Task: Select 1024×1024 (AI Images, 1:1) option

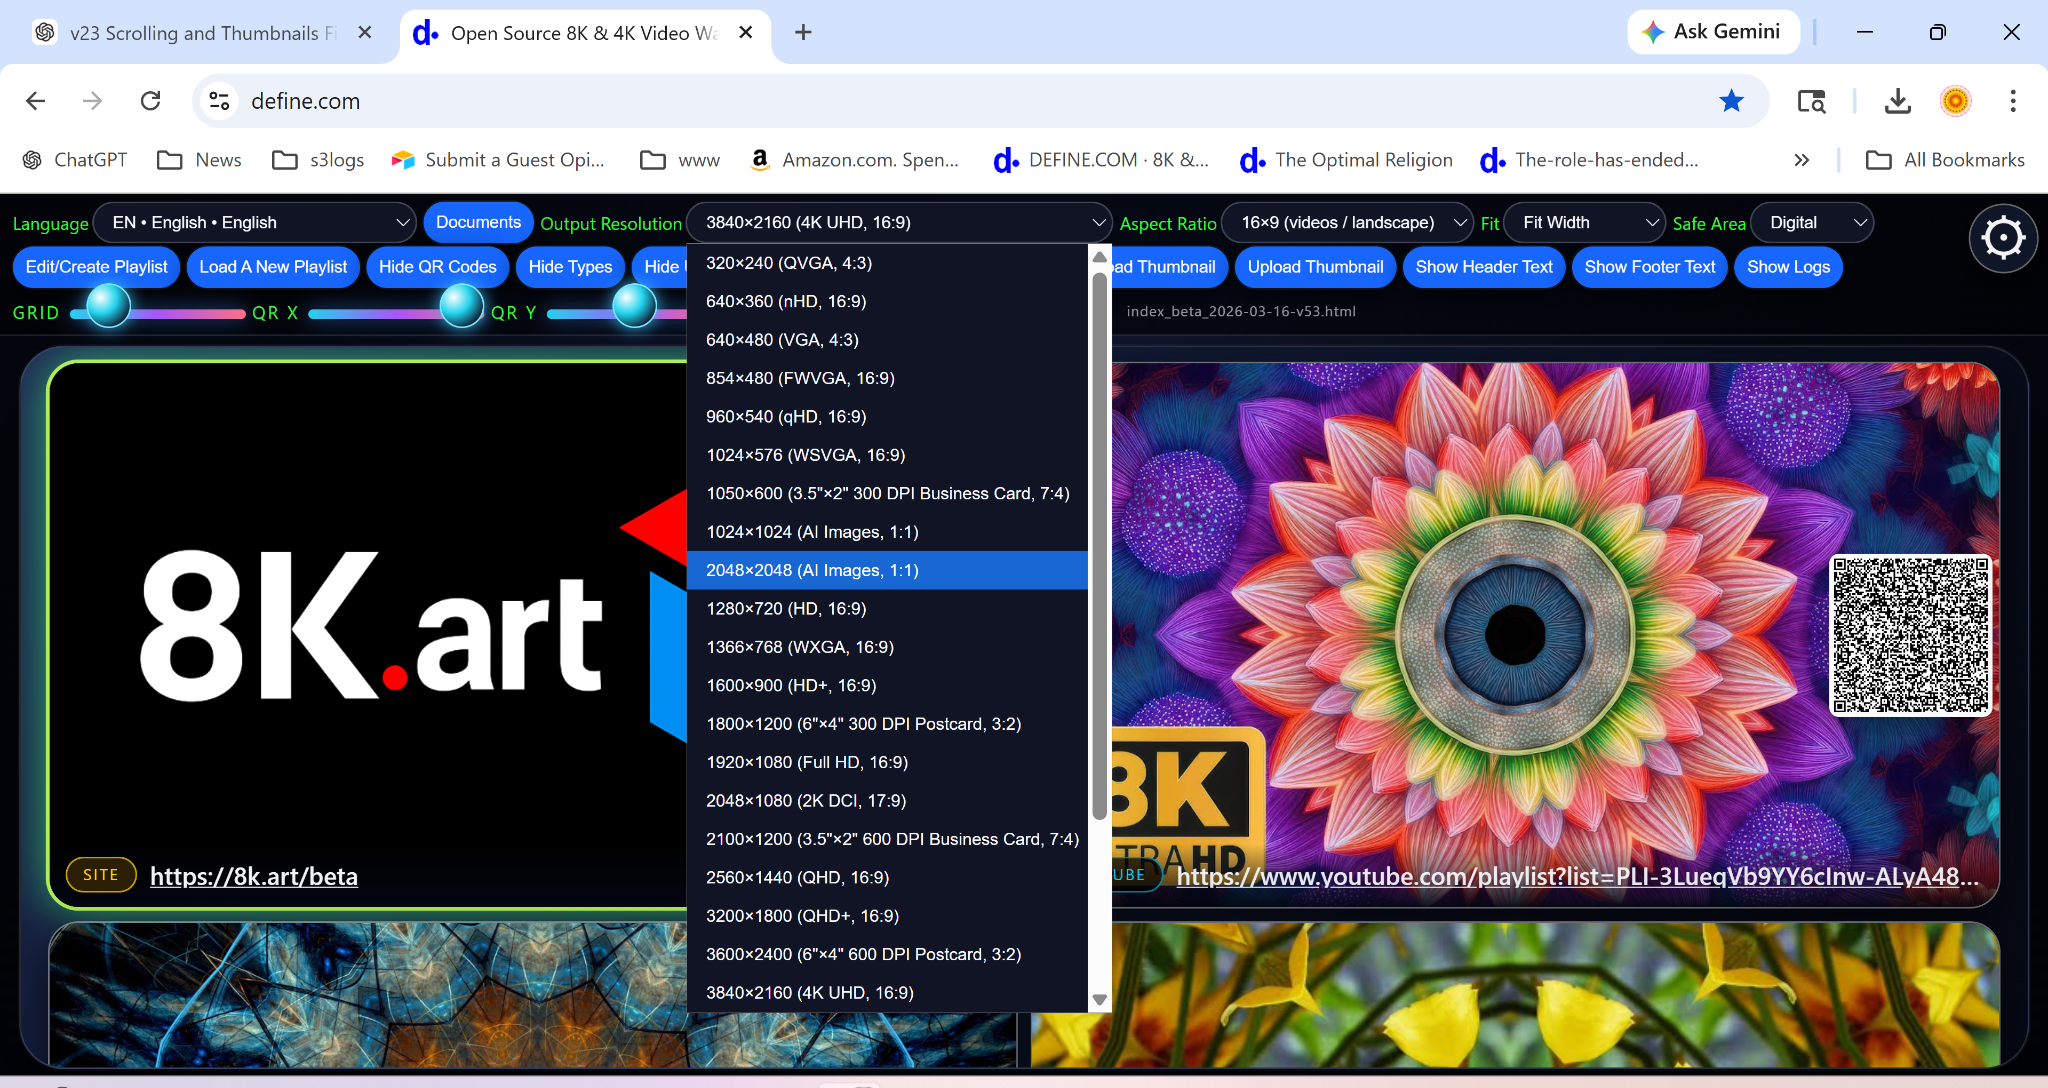Action: point(888,532)
